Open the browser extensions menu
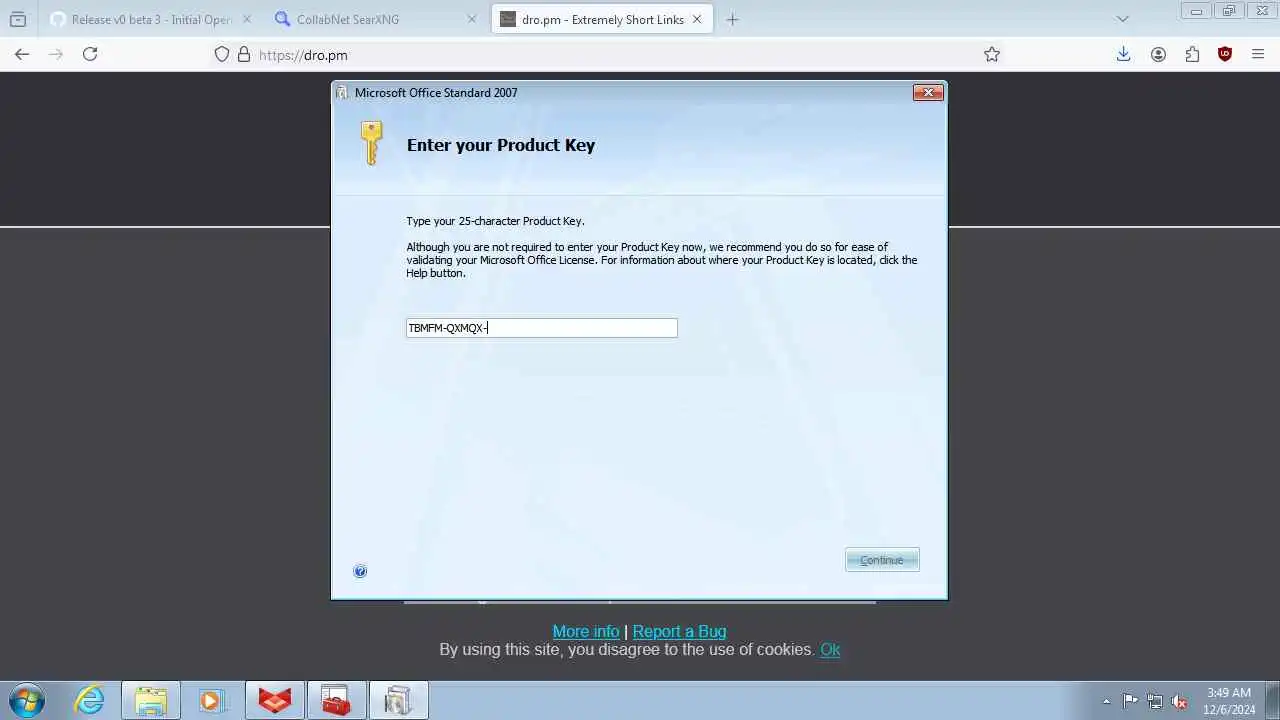The height and width of the screenshot is (720, 1280). point(1192,55)
